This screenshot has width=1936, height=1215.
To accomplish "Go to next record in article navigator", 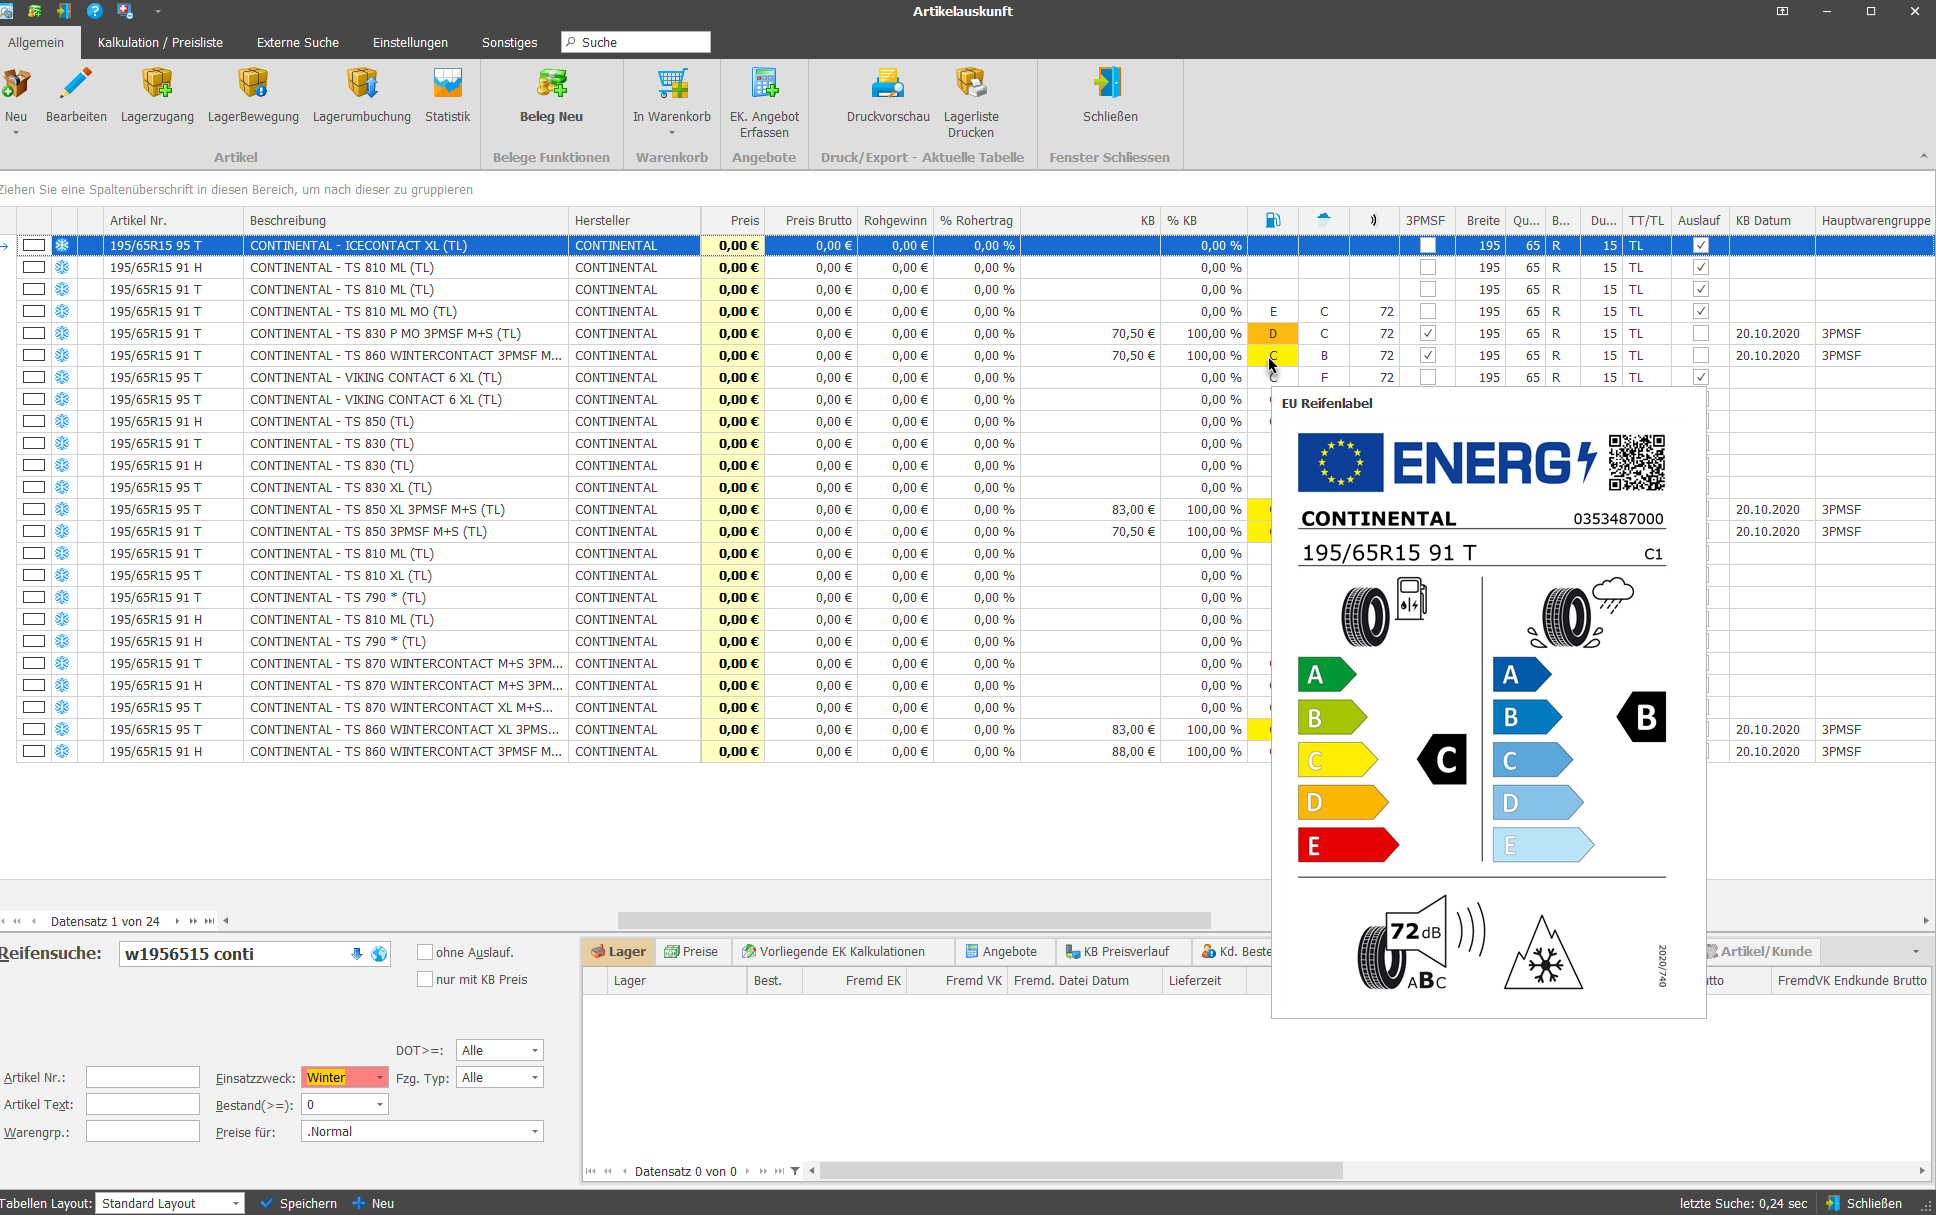I will (177, 921).
